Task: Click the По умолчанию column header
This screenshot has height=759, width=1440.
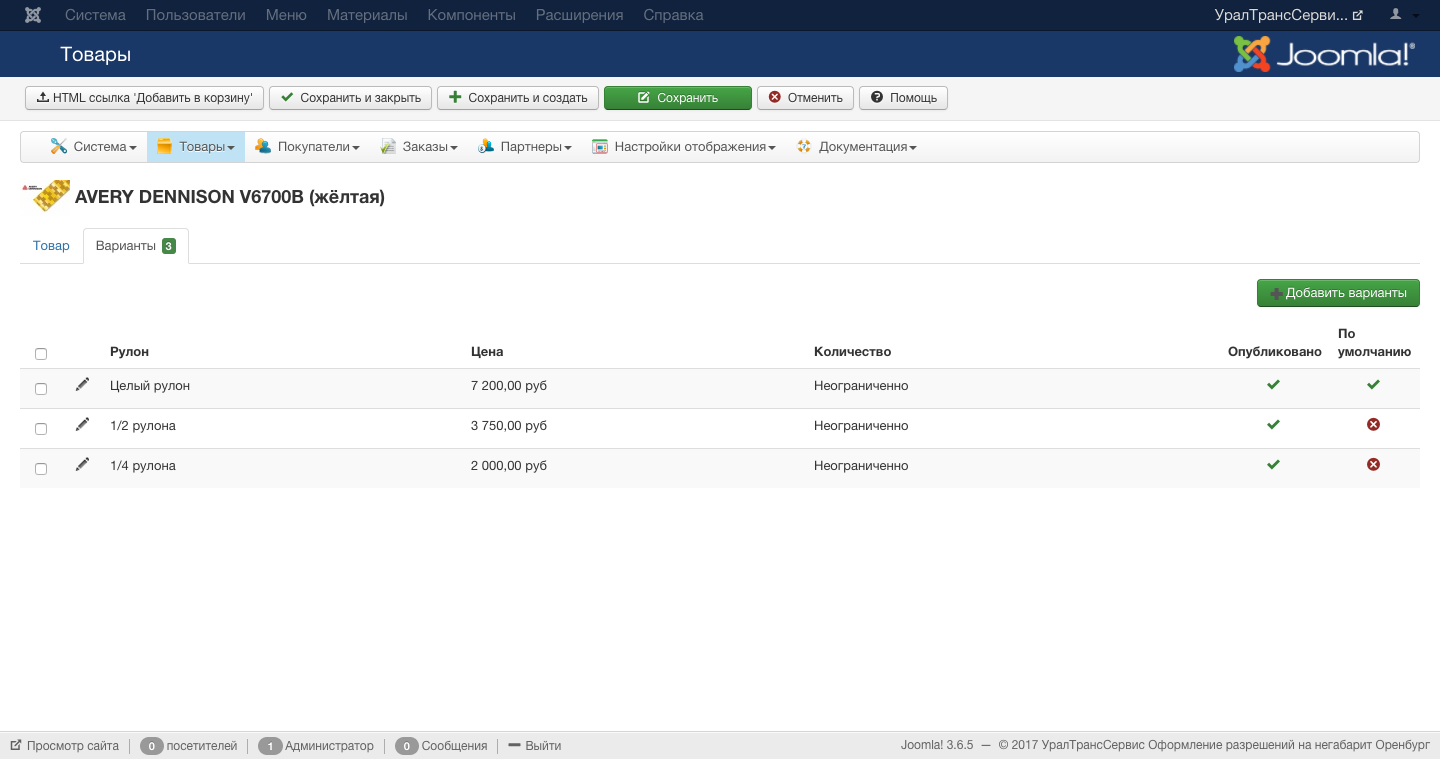Action: tap(1374, 343)
